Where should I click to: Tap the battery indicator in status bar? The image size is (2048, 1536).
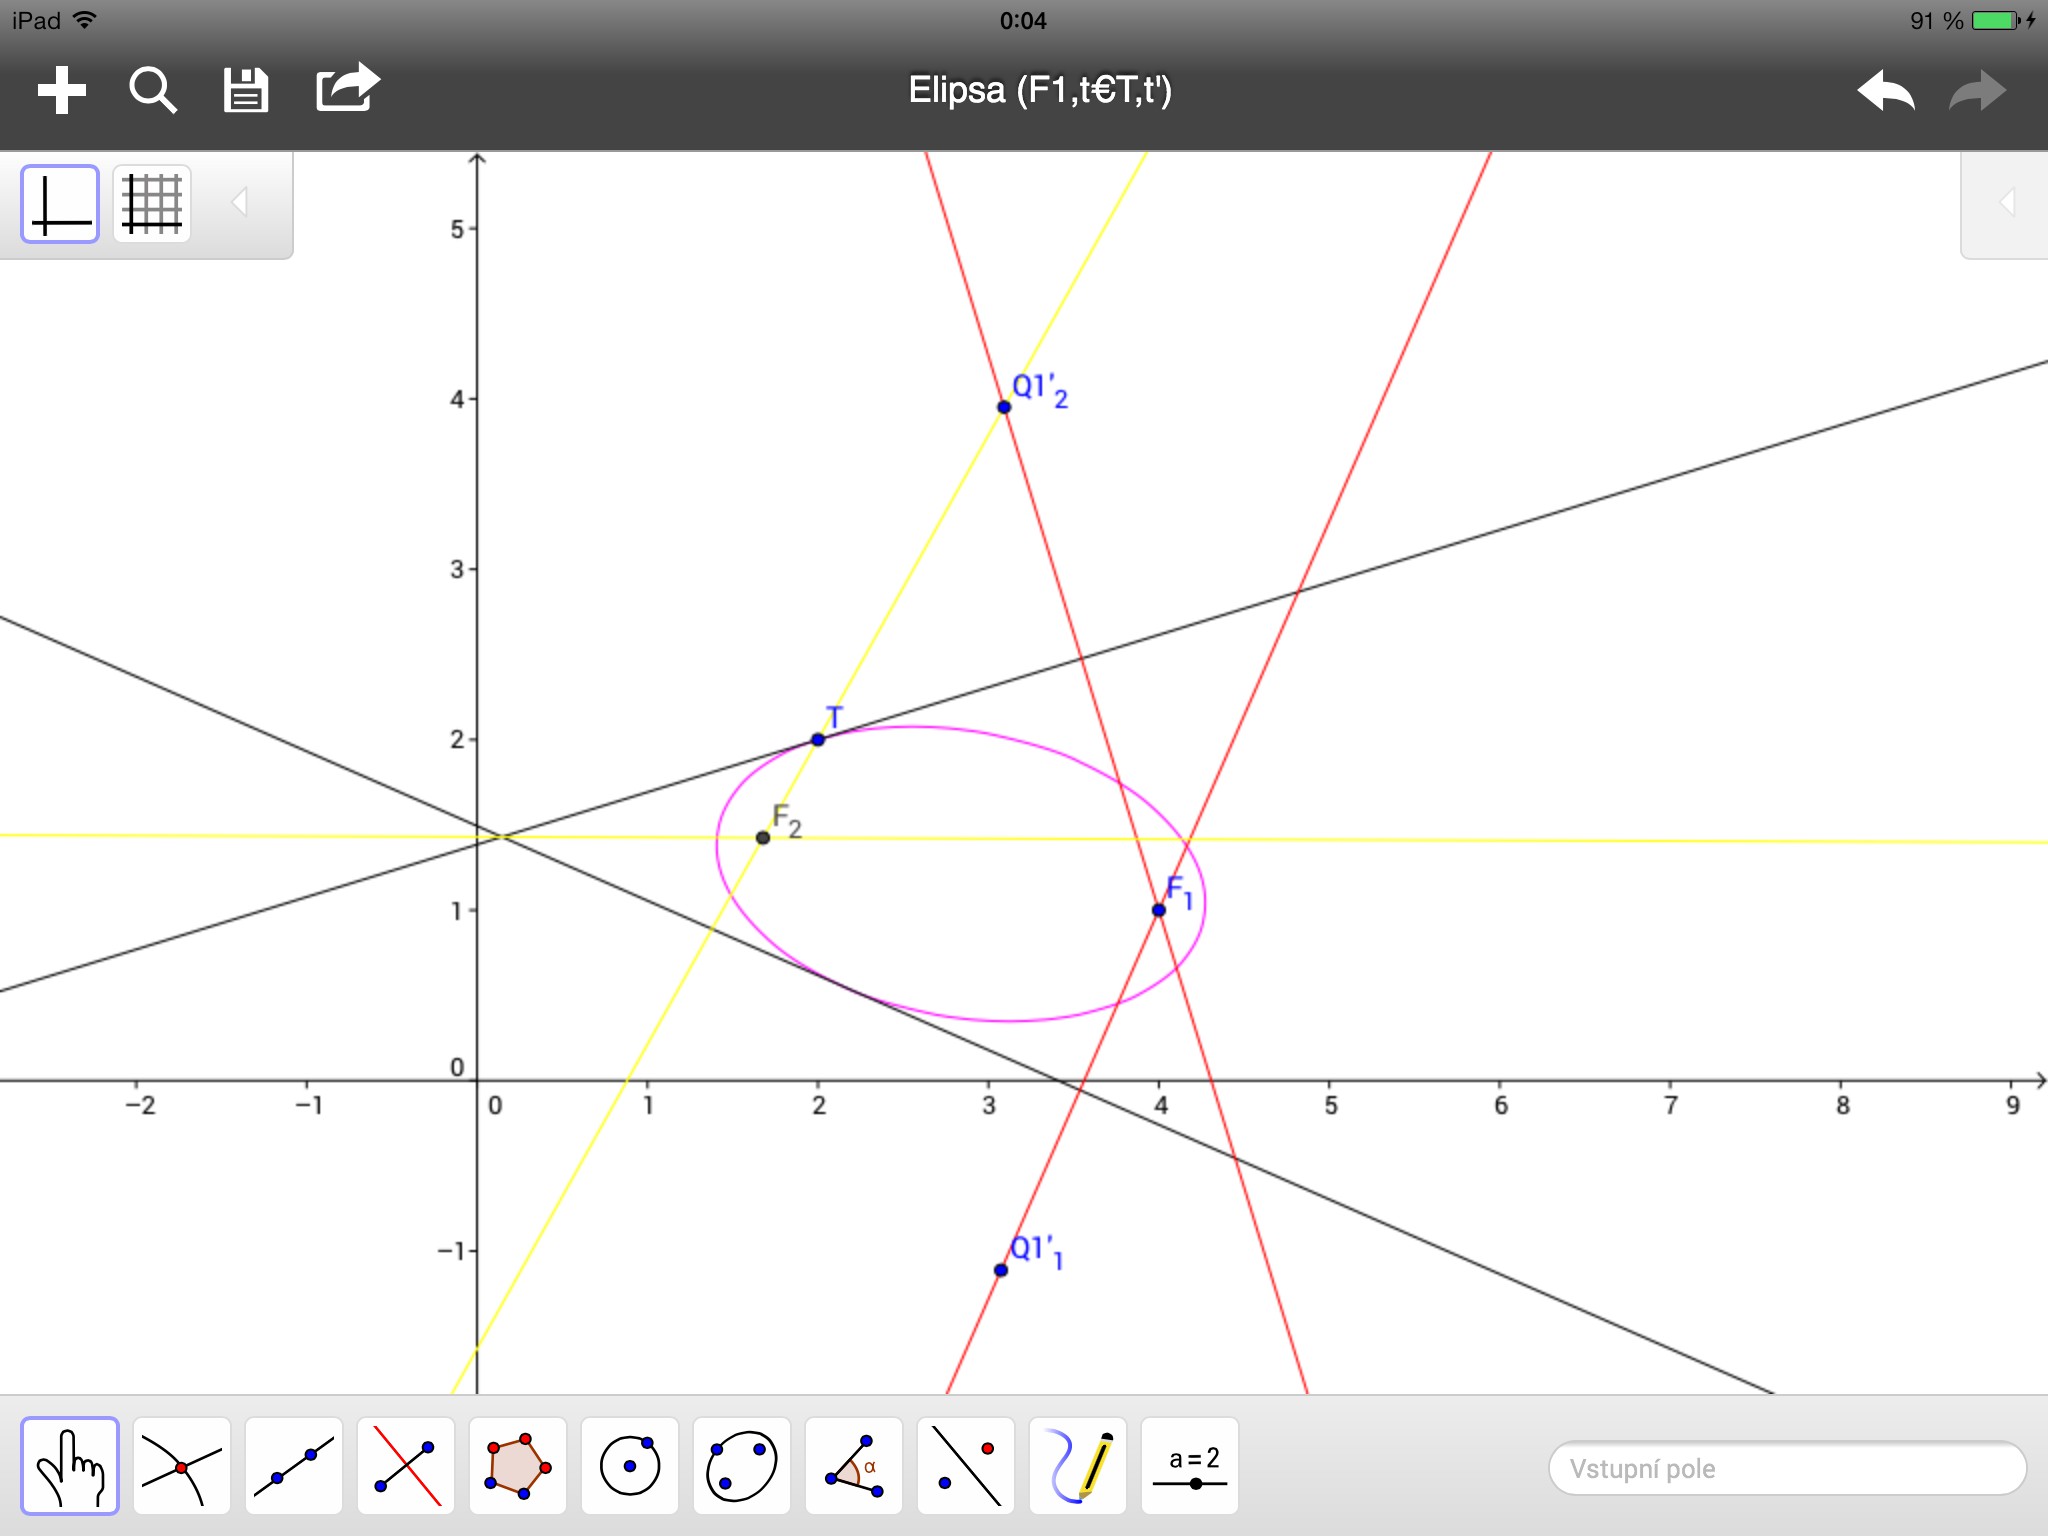pyautogui.click(x=1997, y=21)
